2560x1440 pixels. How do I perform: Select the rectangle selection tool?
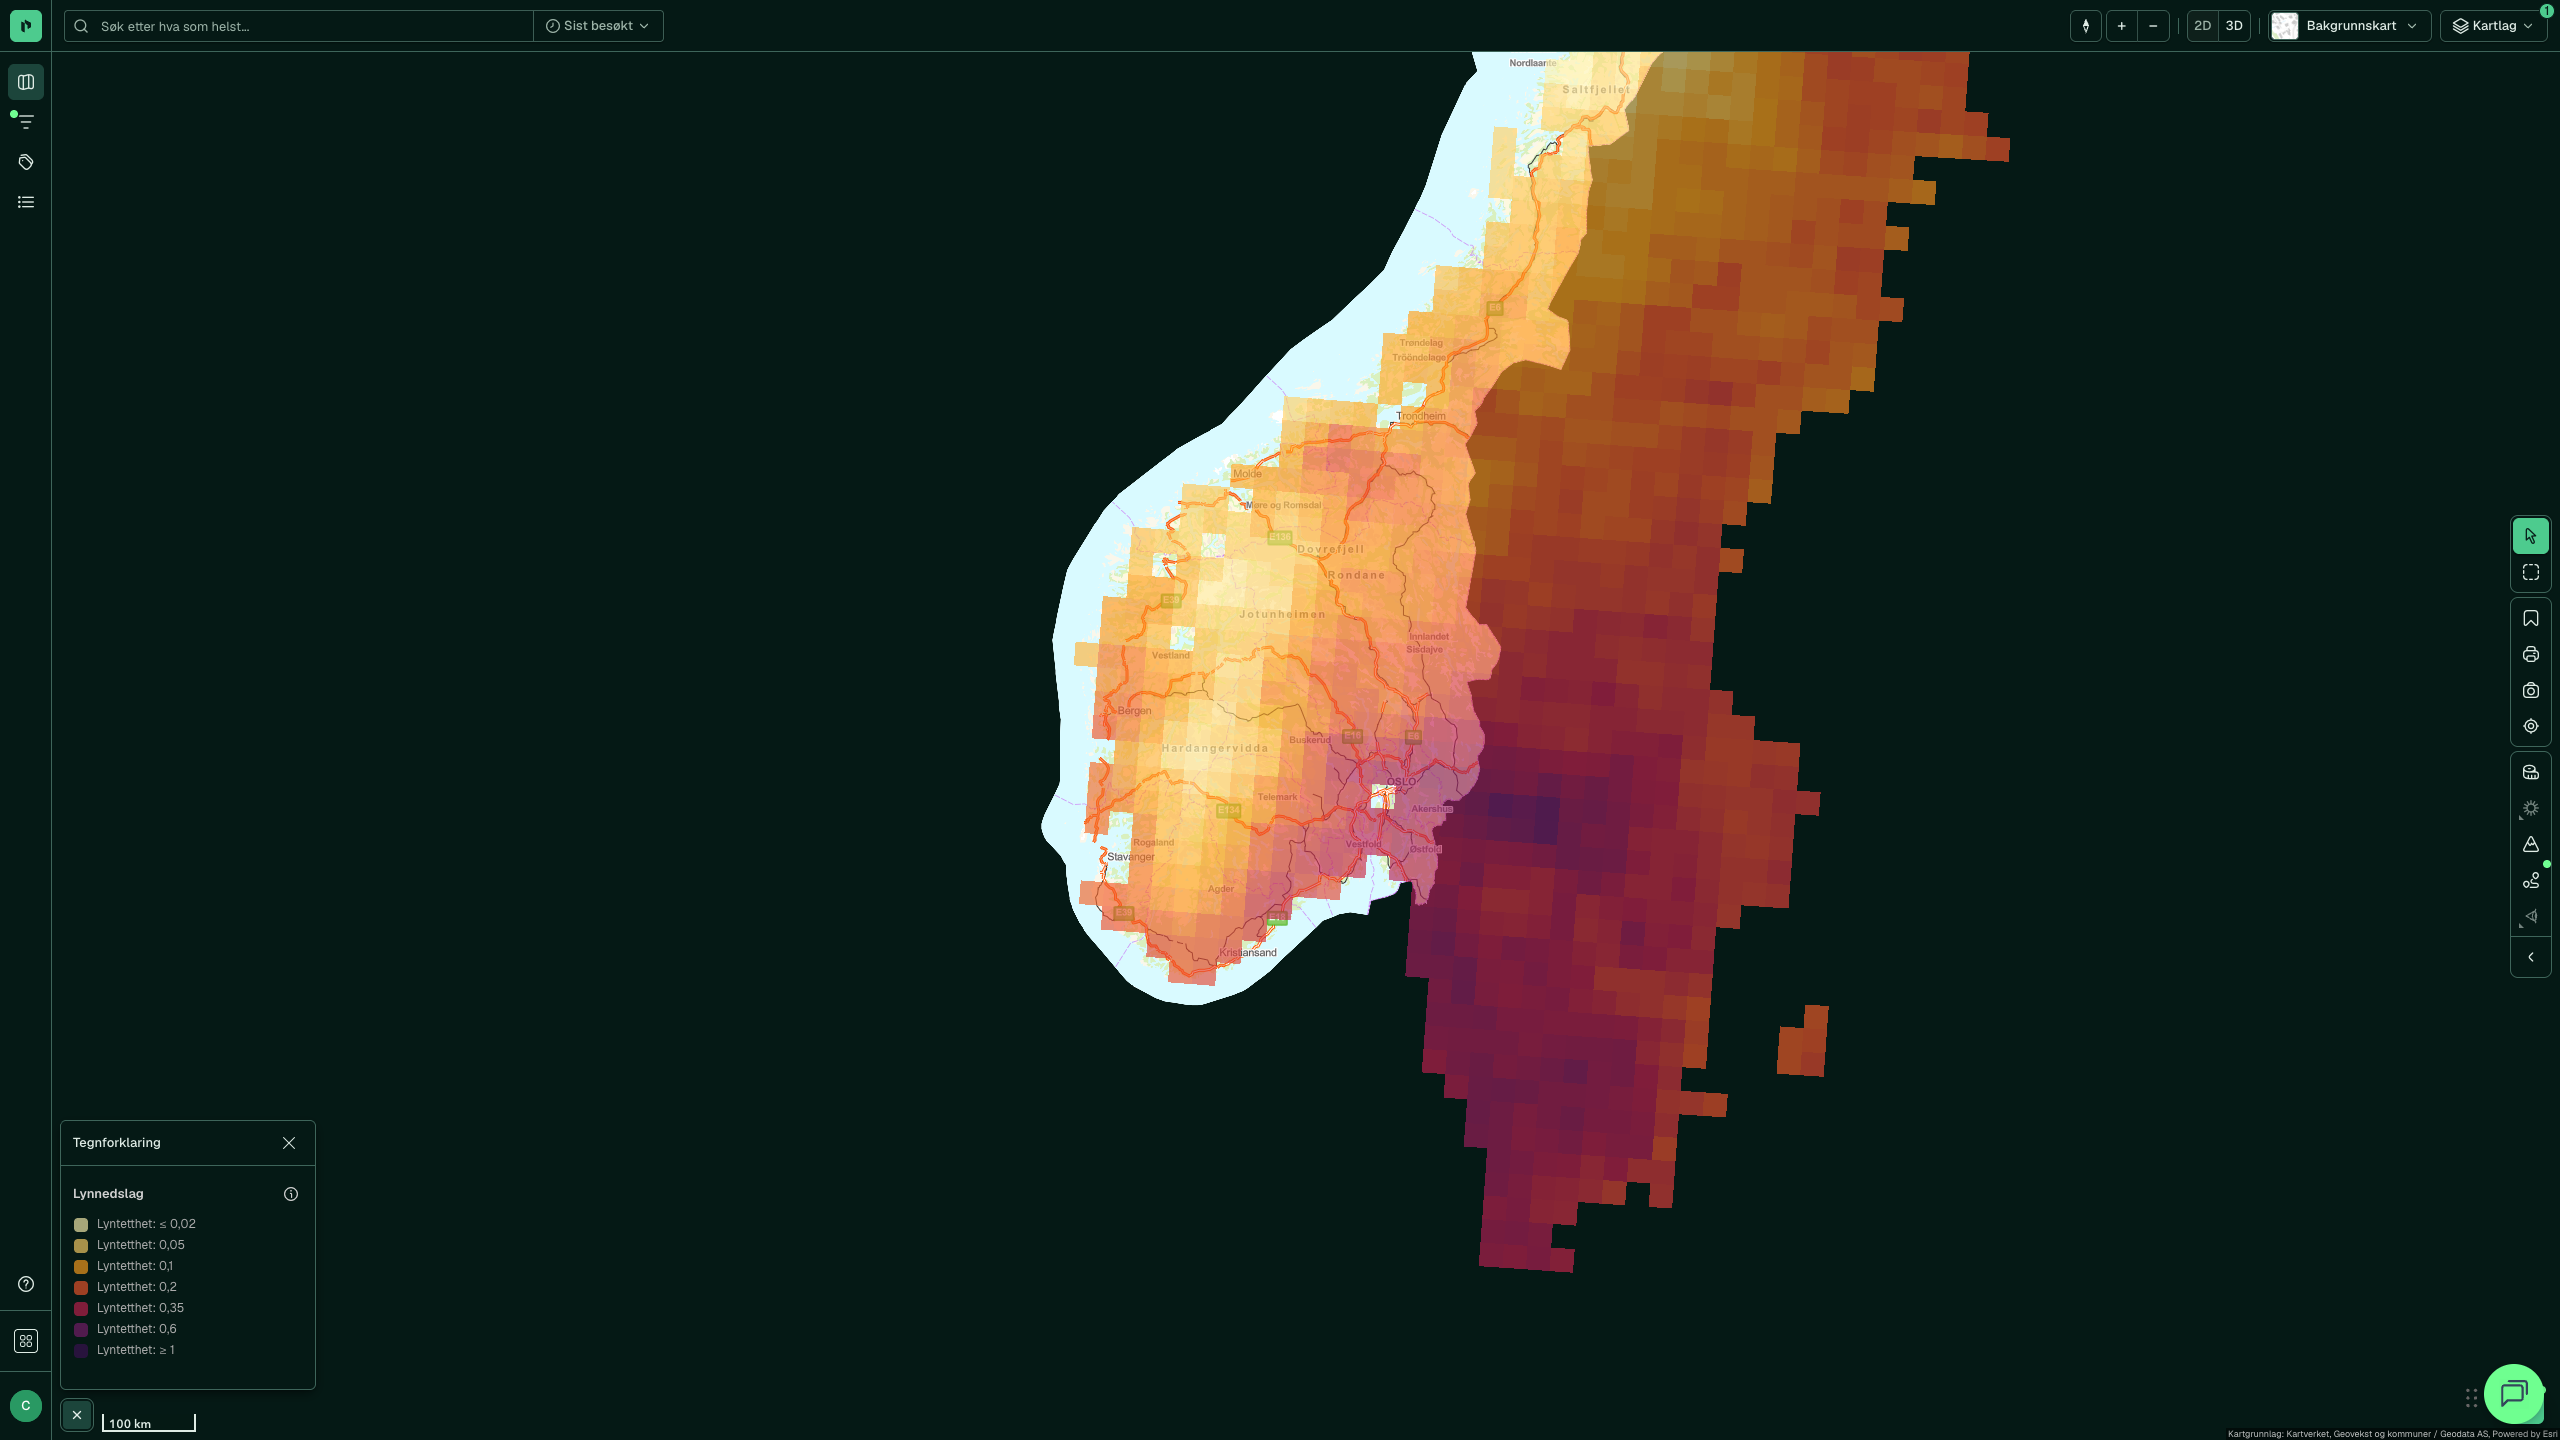point(2531,573)
